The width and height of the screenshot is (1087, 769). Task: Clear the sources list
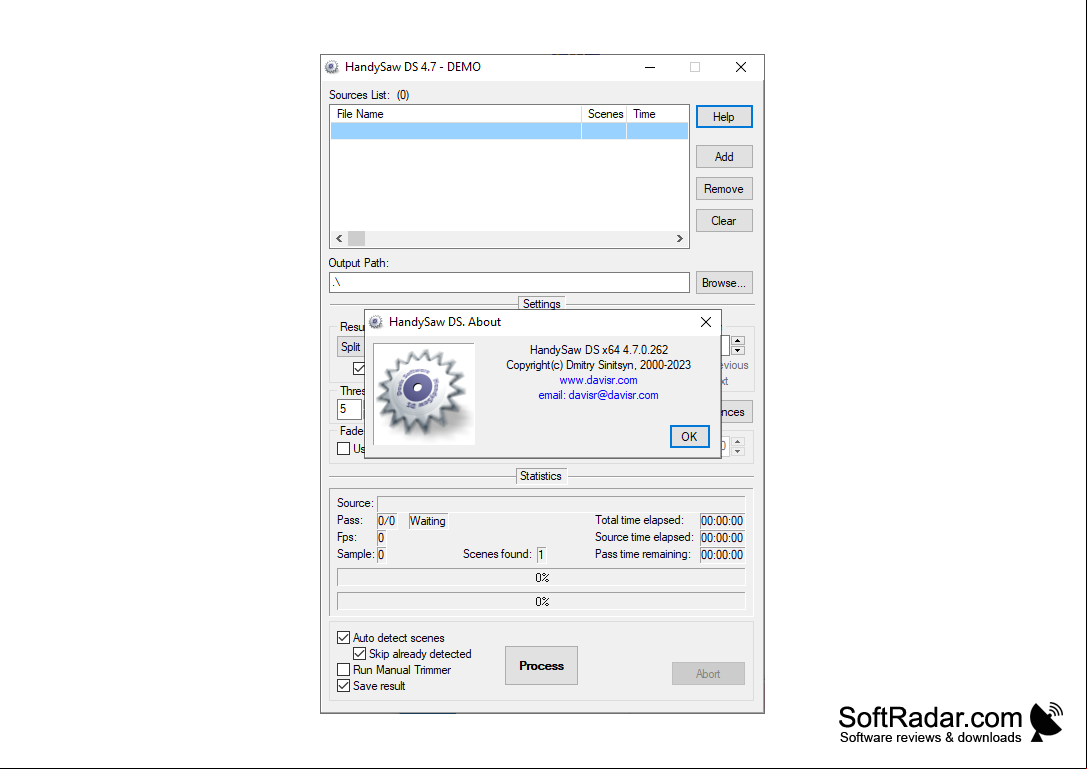click(724, 221)
